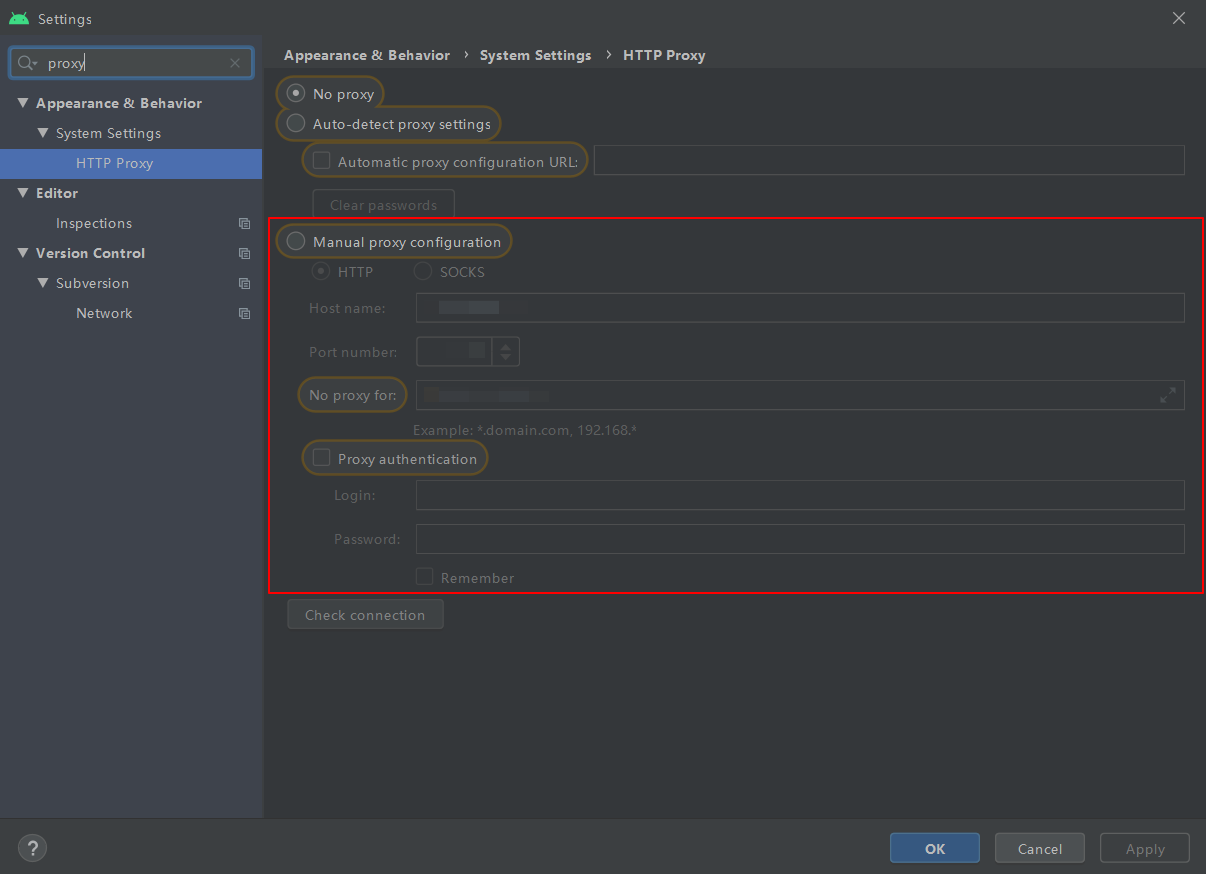1206x874 pixels.
Task: Click the Check connection button
Action: click(x=365, y=614)
